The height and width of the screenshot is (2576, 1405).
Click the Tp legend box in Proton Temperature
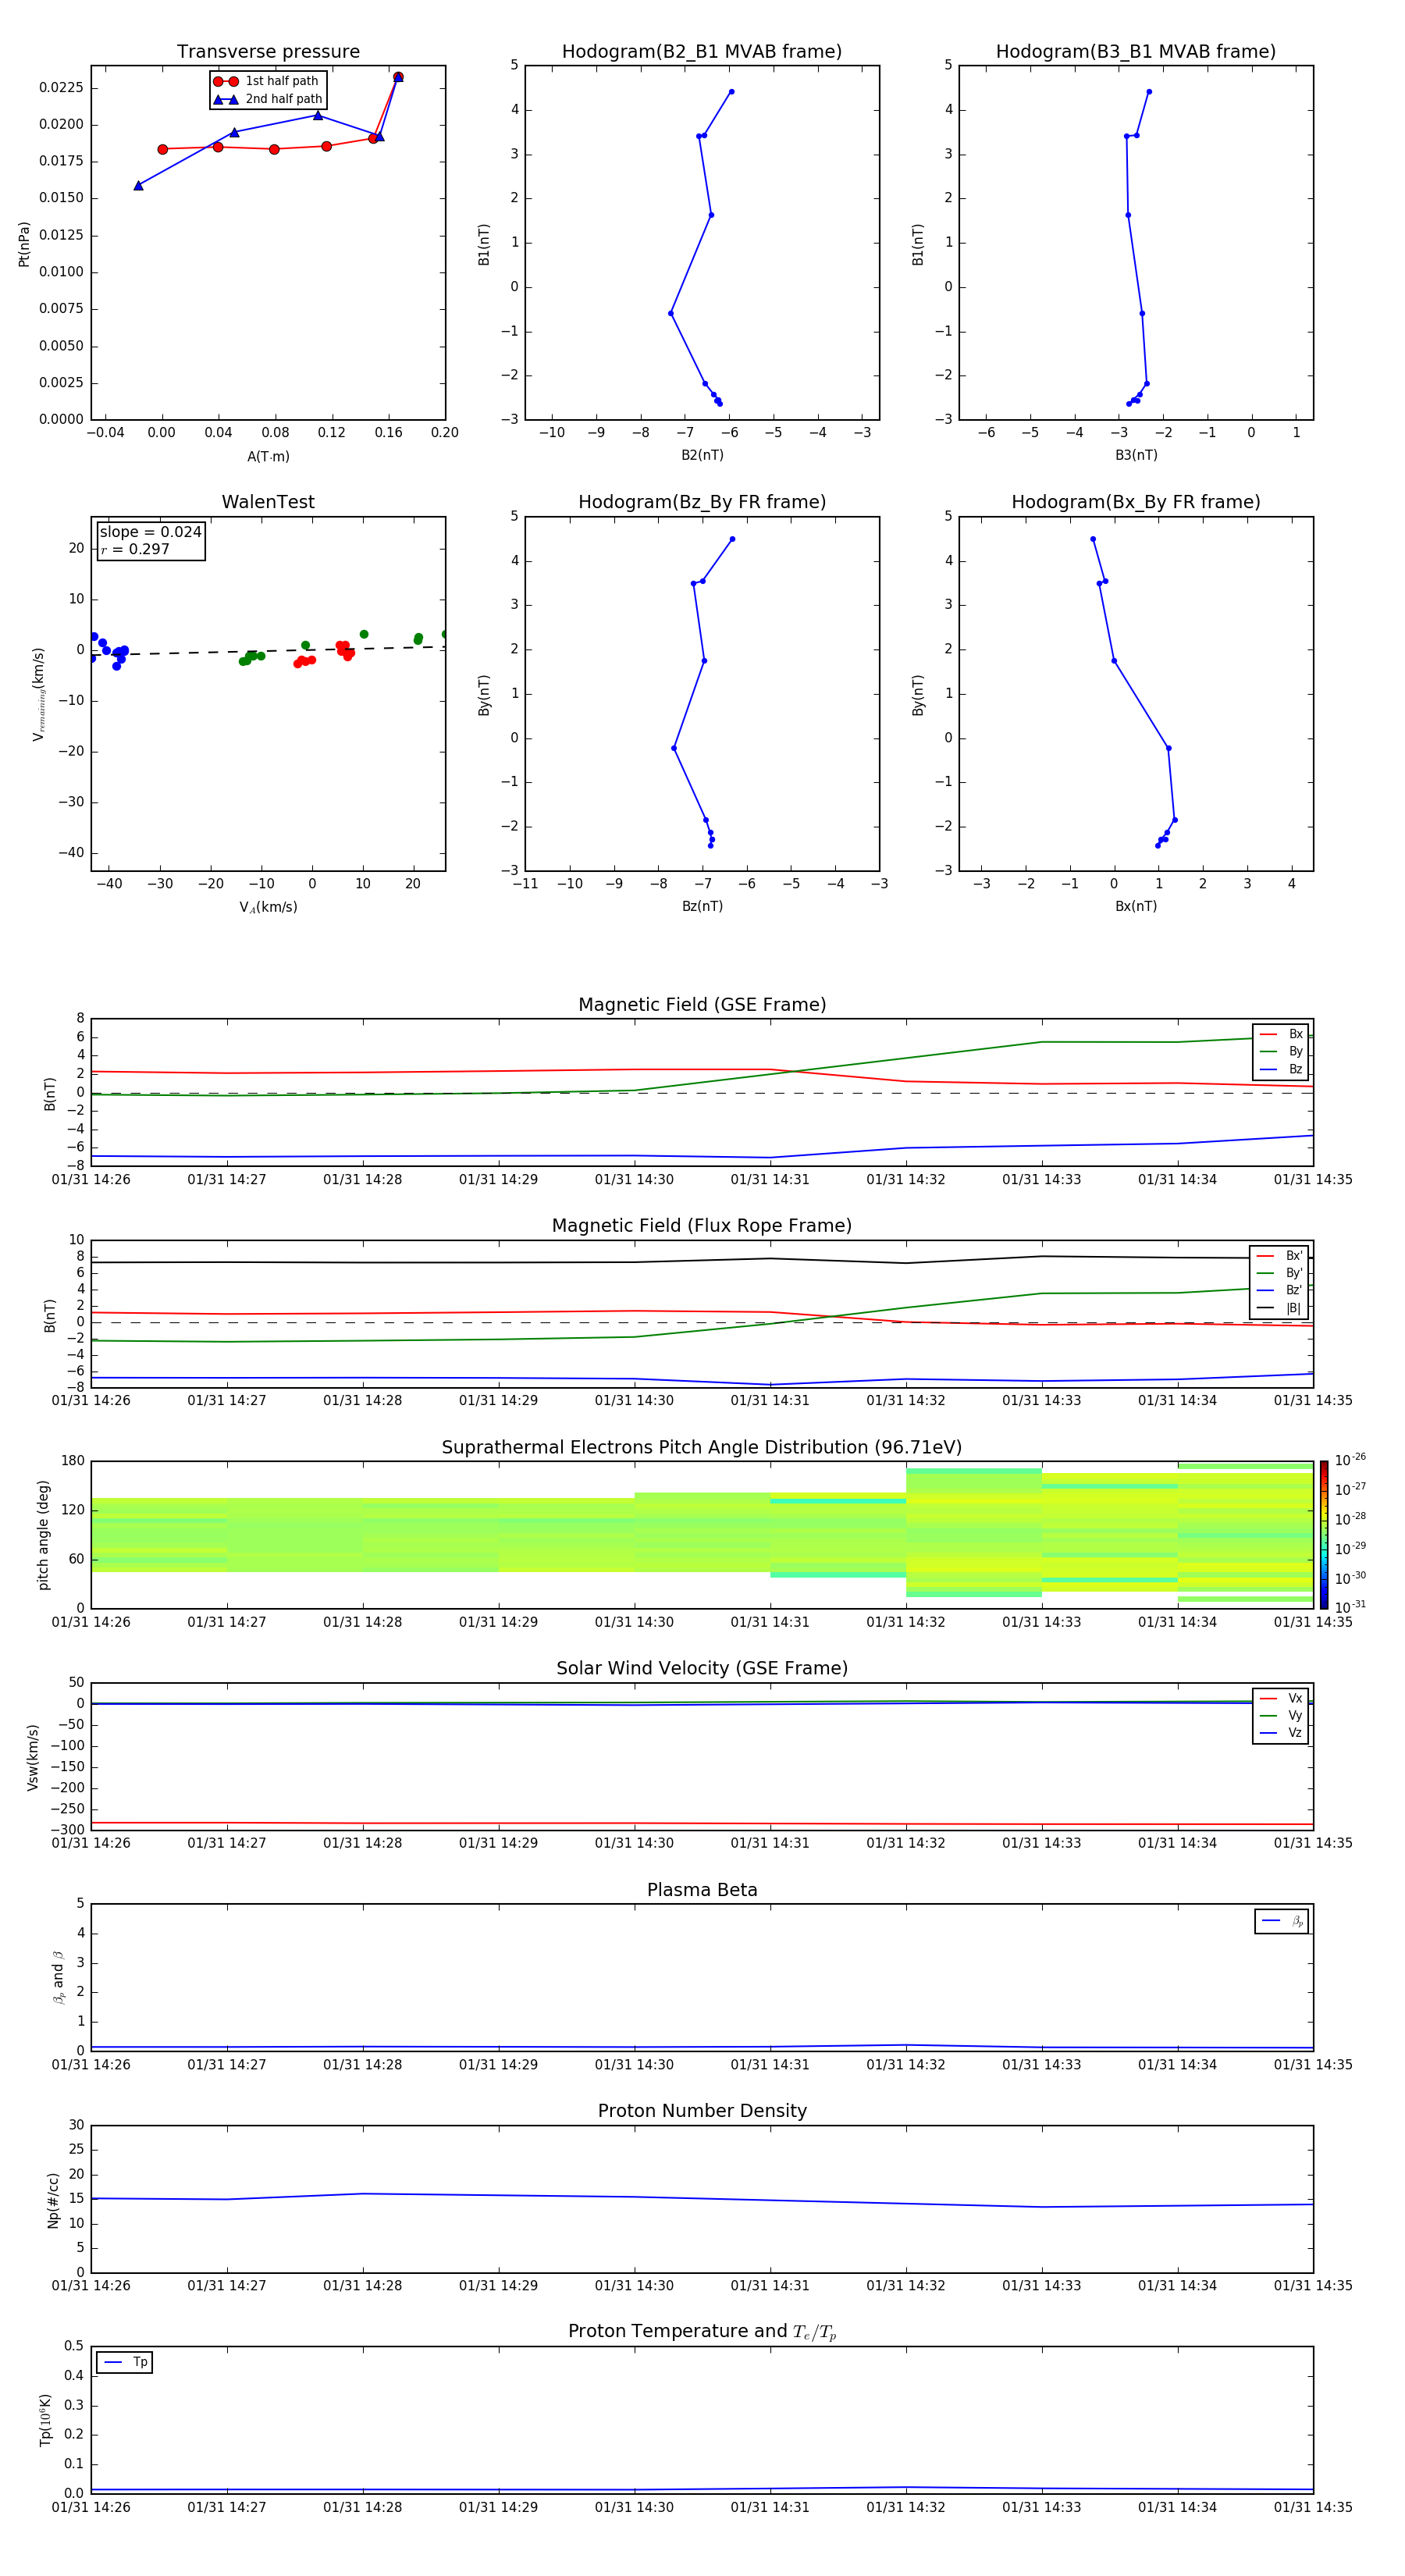(x=124, y=2362)
